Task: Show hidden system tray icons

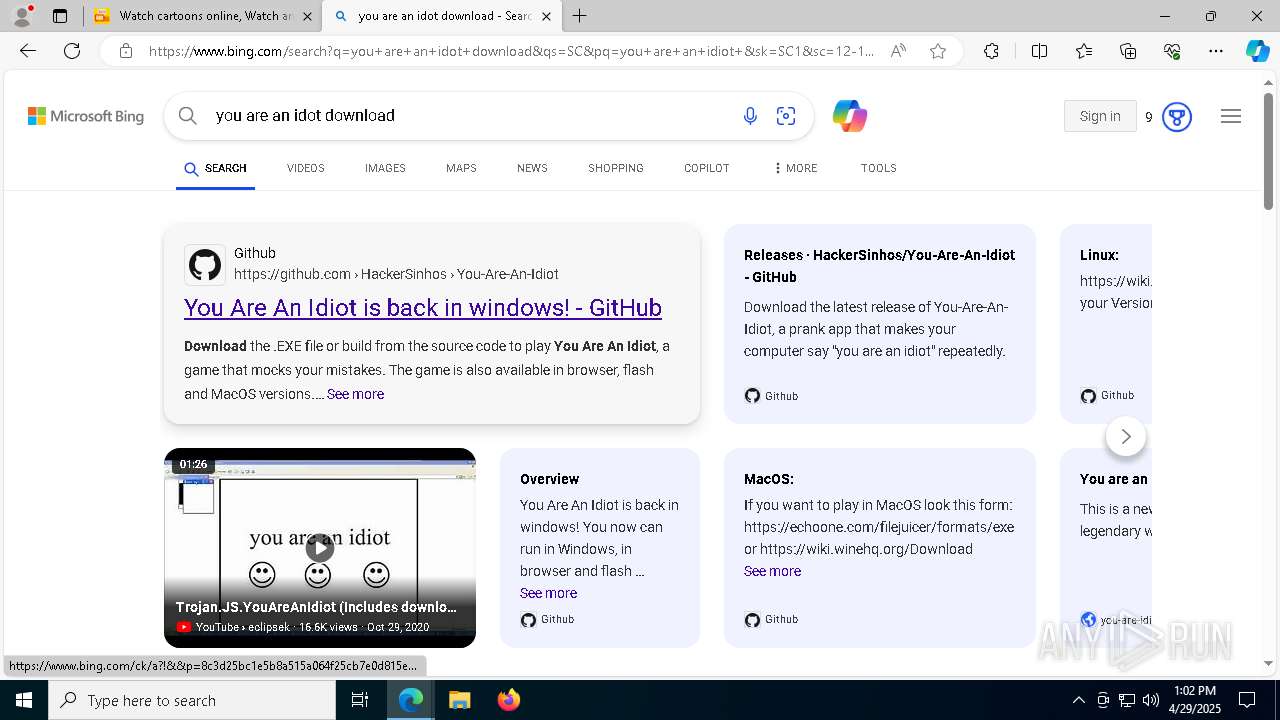Action: [x=1078, y=700]
